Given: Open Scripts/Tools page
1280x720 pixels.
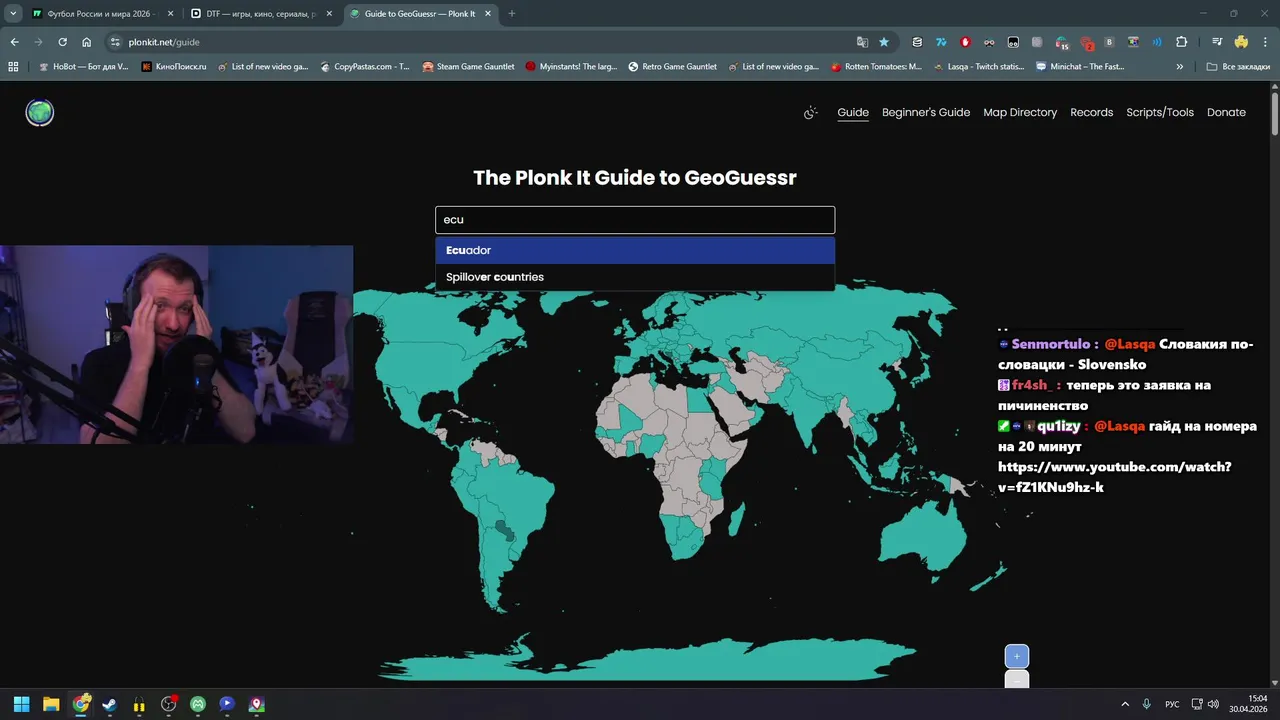Looking at the screenshot, I should coord(1160,113).
